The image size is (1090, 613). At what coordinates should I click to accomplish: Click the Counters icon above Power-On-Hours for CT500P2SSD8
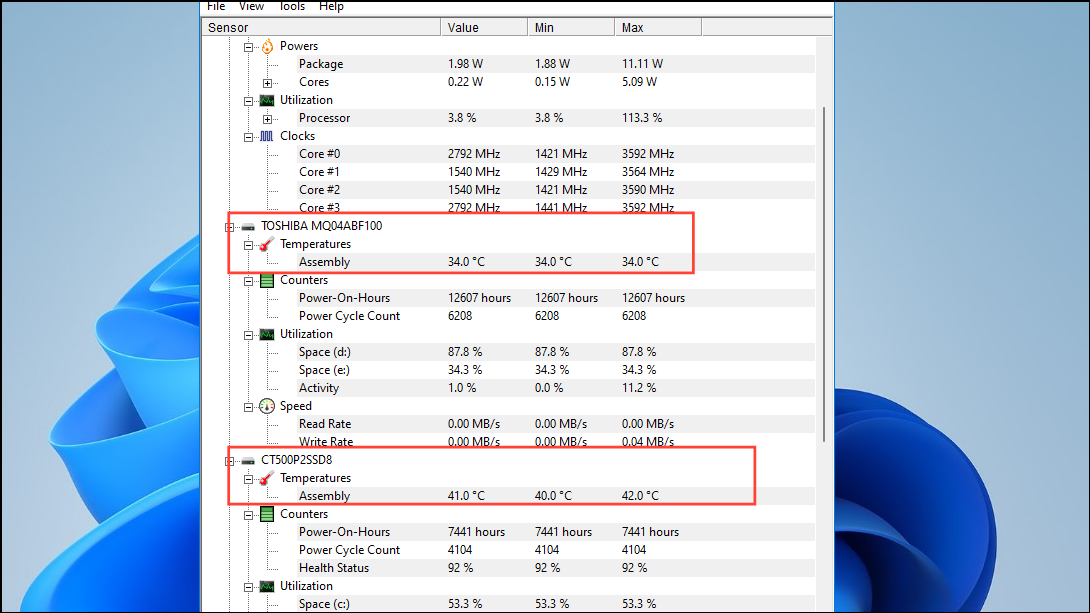[x=266, y=513]
